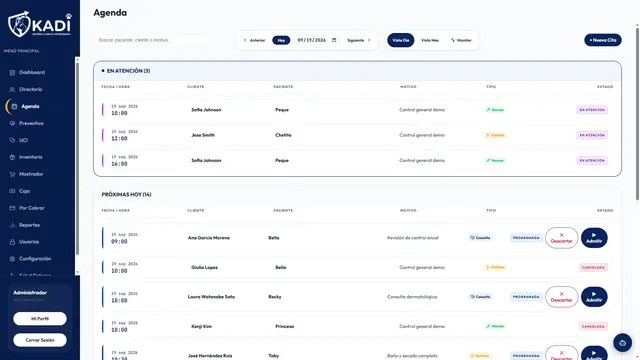Open the date picker calendar icon
This screenshot has width=640, height=360.
click(x=334, y=40)
